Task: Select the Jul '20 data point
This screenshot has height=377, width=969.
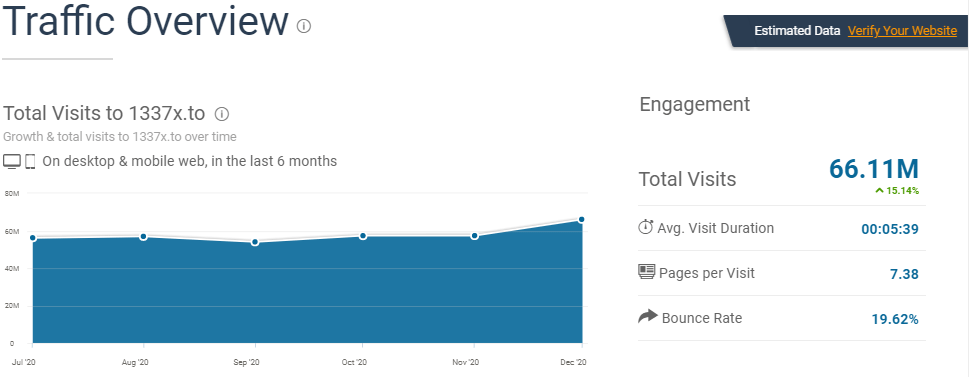Action: point(33,238)
